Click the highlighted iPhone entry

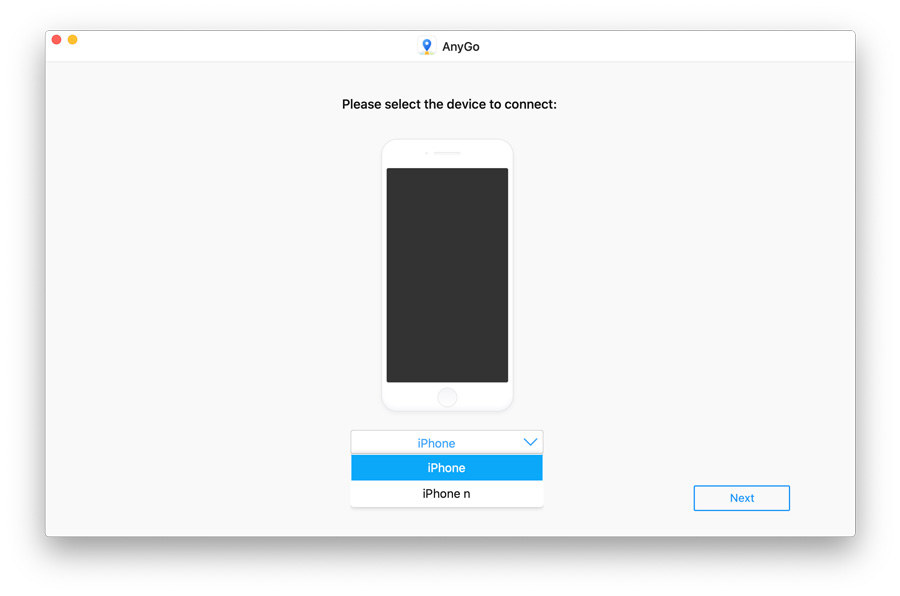(x=446, y=467)
